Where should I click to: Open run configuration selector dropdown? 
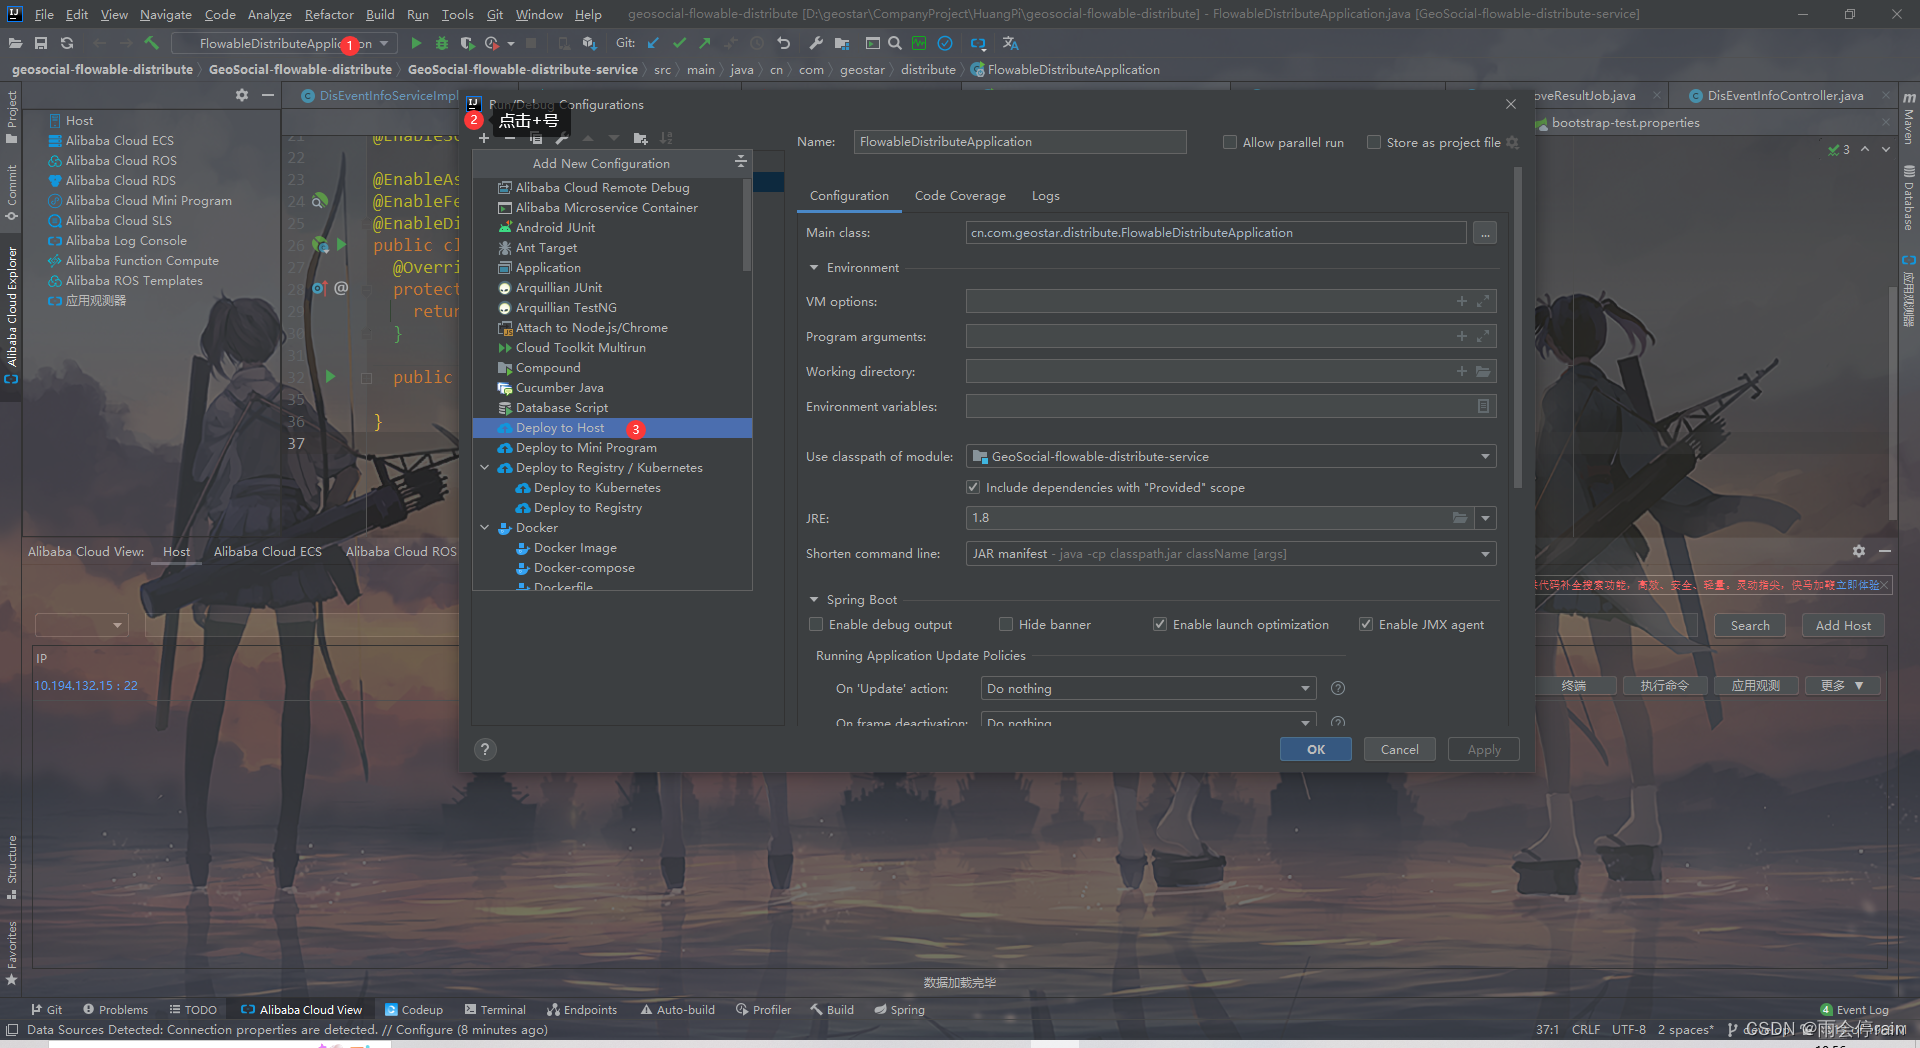point(284,43)
